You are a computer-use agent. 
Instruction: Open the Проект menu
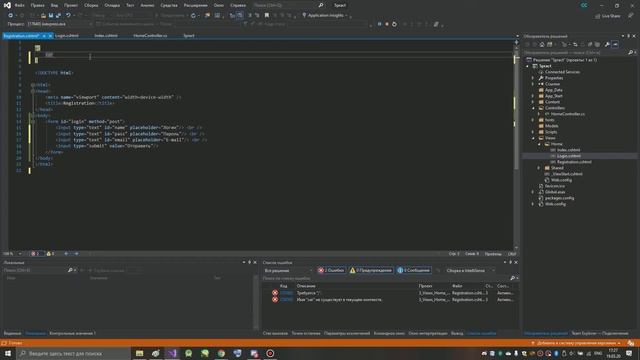click(71, 5)
